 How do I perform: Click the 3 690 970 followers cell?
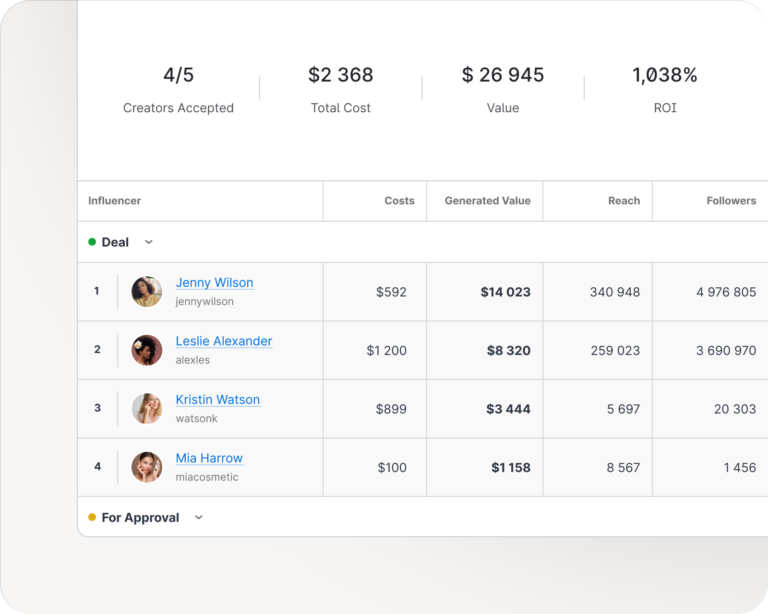pyautogui.click(x=726, y=351)
